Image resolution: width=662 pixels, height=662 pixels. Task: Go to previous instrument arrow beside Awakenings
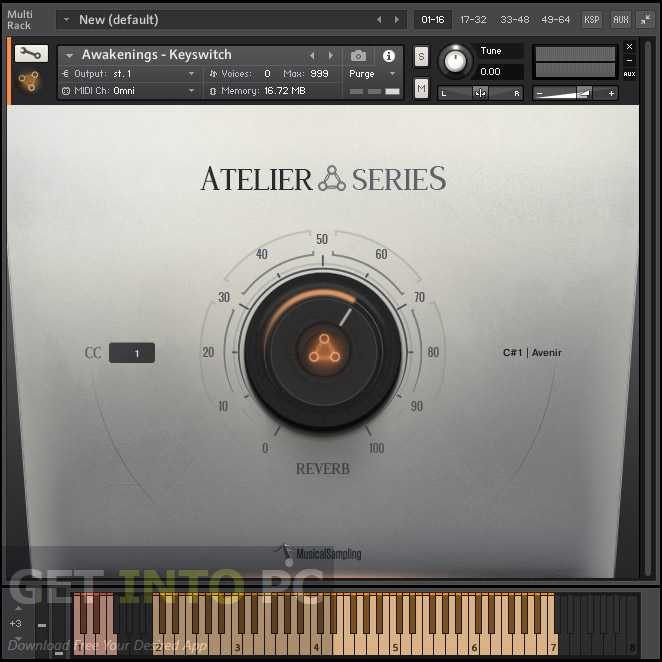point(312,56)
